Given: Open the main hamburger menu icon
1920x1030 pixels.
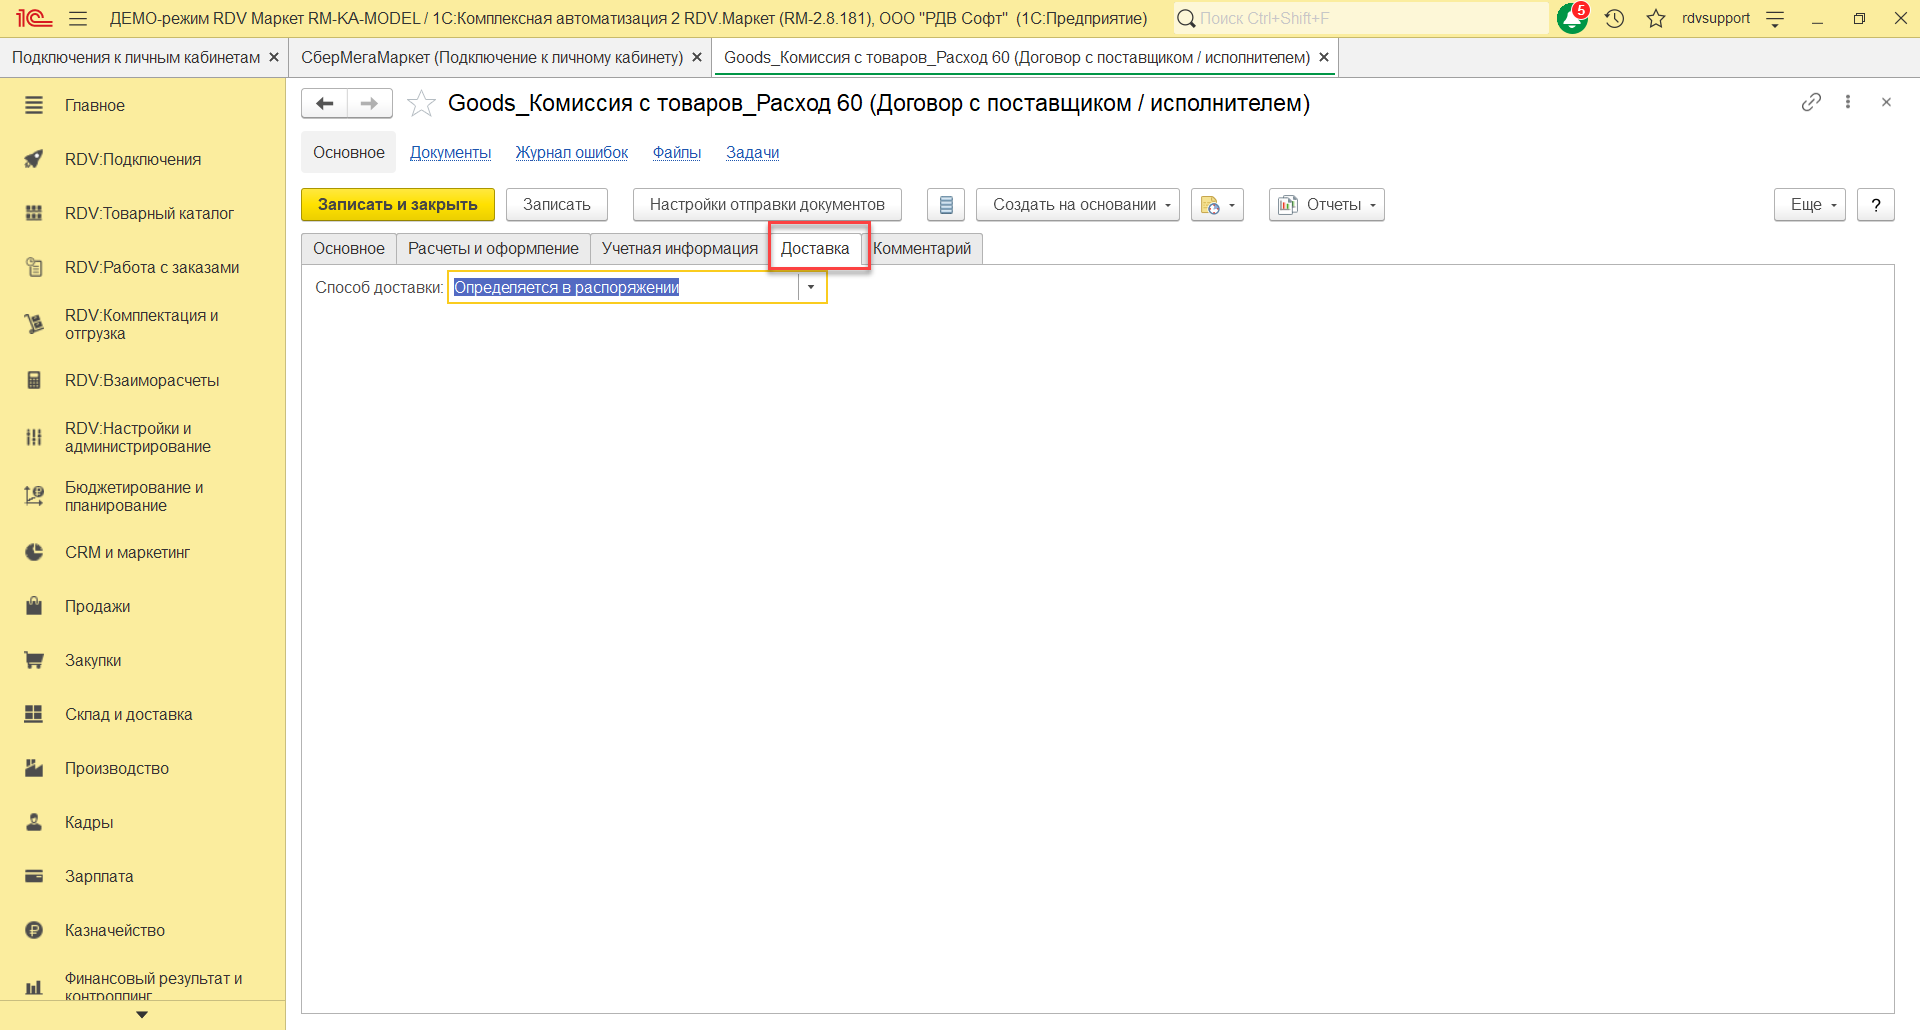Looking at the screenshot, I should coord(78,18).
